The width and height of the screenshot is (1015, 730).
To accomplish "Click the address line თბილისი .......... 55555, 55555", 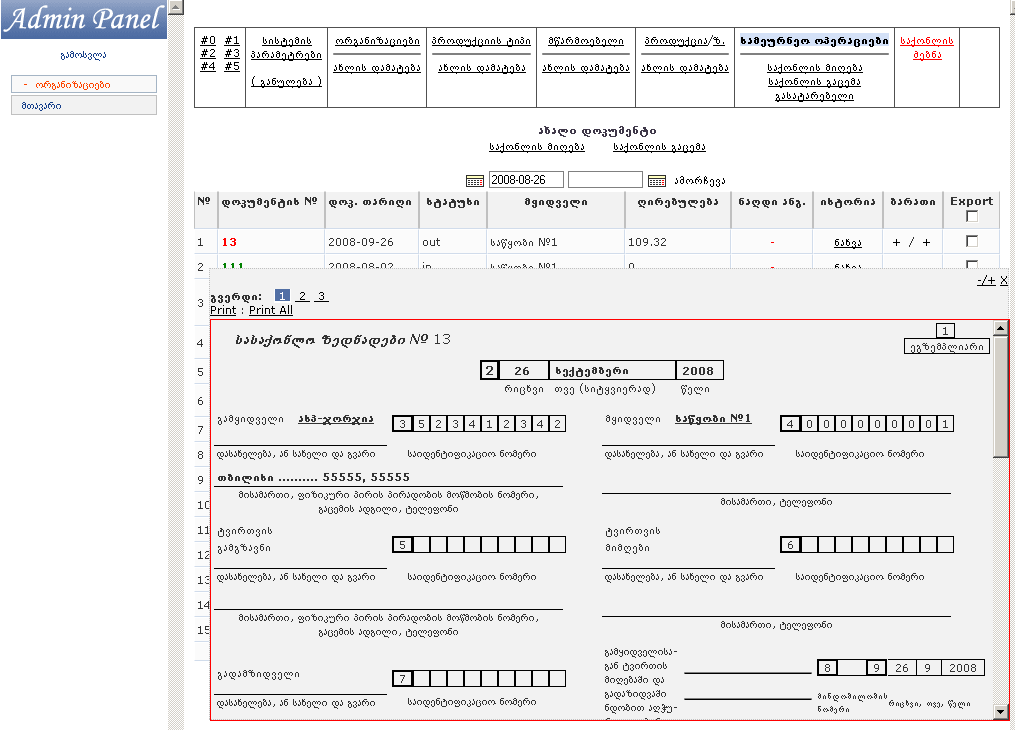I will (x=313, y=478).
